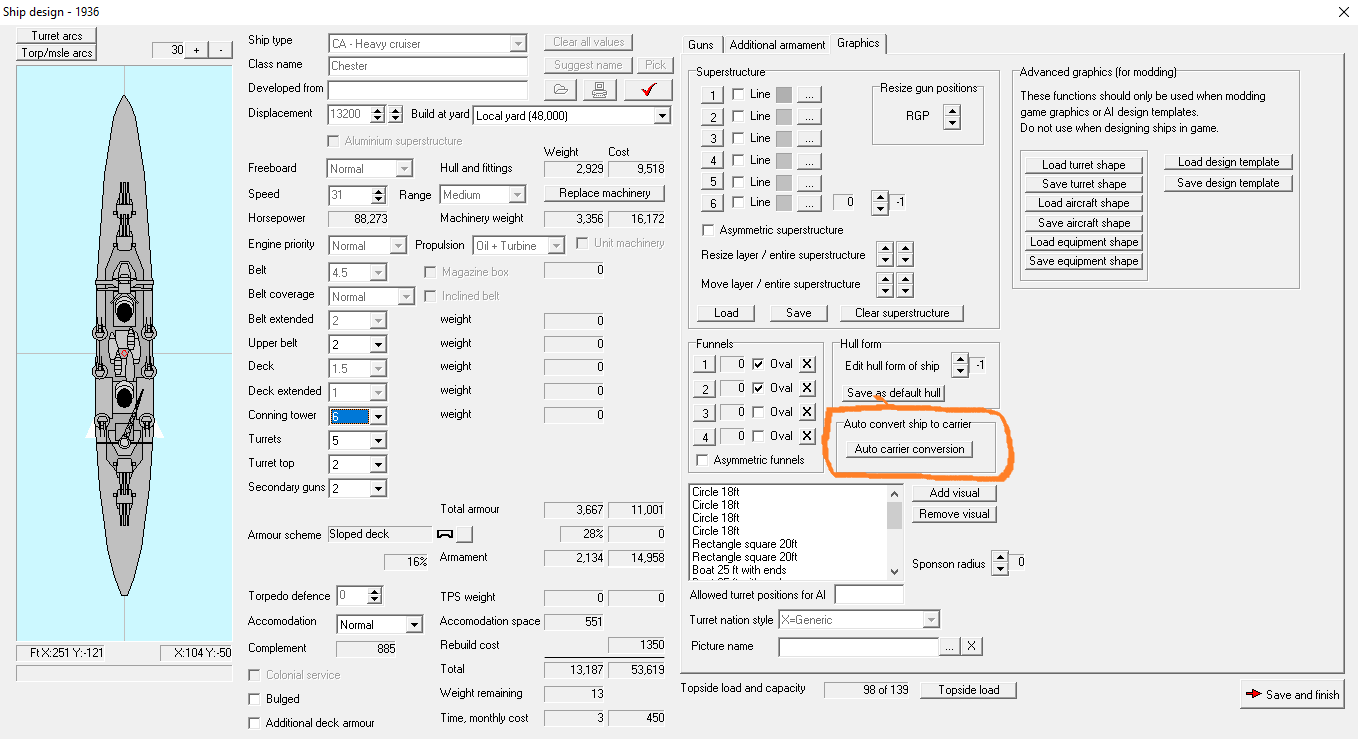The width and height of the screenshot is (1358, 739).
Task: Enable Line for superstructure layer 1
Action: (738, 94)
